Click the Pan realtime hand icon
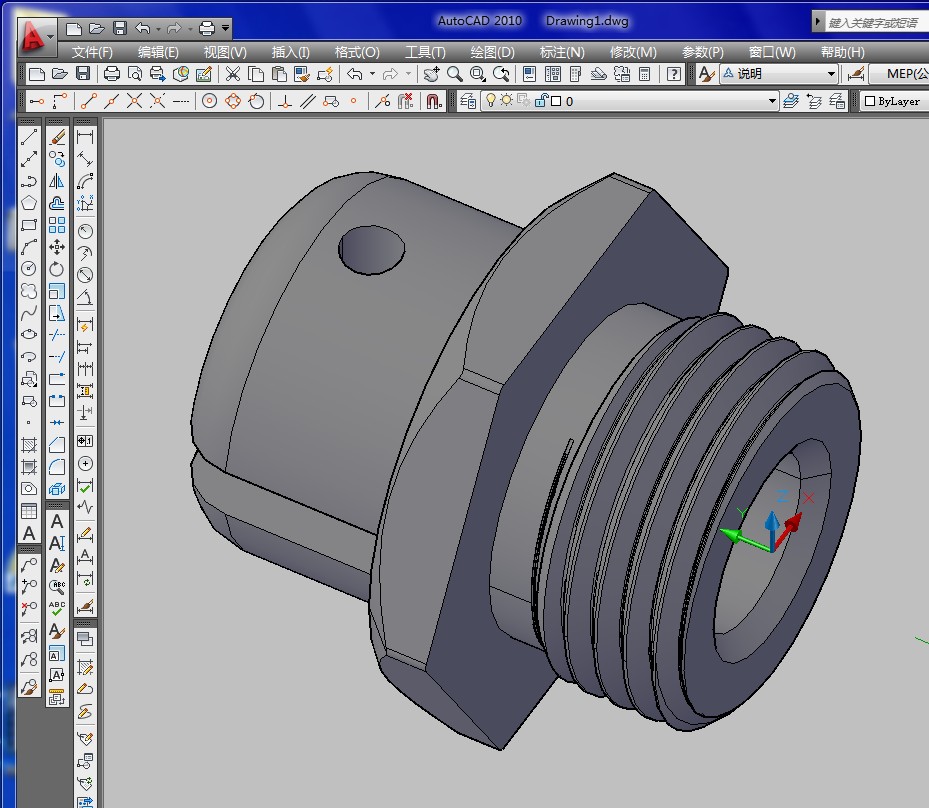The image size is (929, 808). (x=431, y=74)
